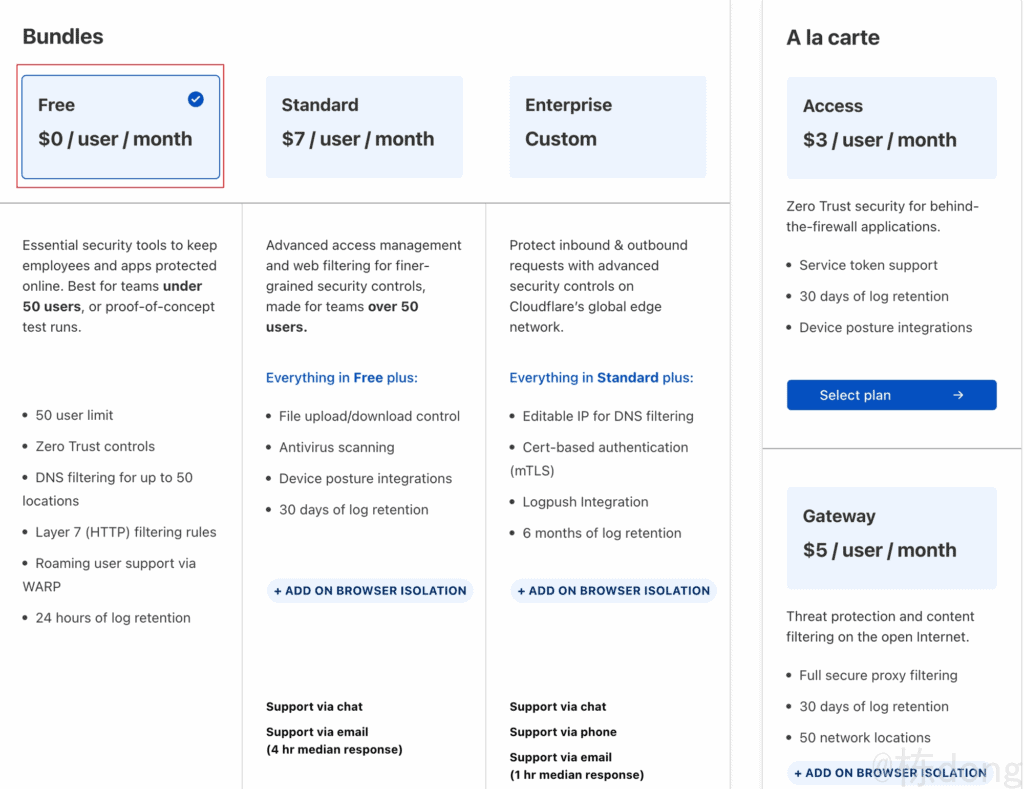Screen dimensions: 1024x789
Task: Pick the Enterprise Custom plan card
Action: [x=607, y=127]
